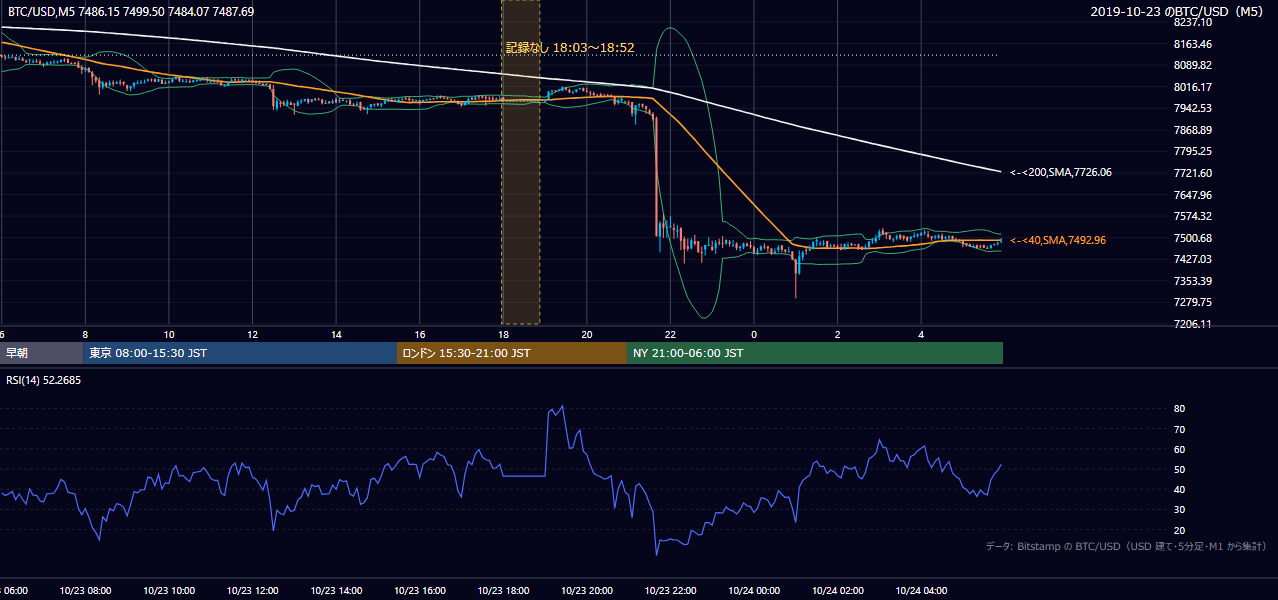Click the 7353.39 price axis label
Image resolution: width=1278 pixels, height=600 pixels.
point(1192,281)
